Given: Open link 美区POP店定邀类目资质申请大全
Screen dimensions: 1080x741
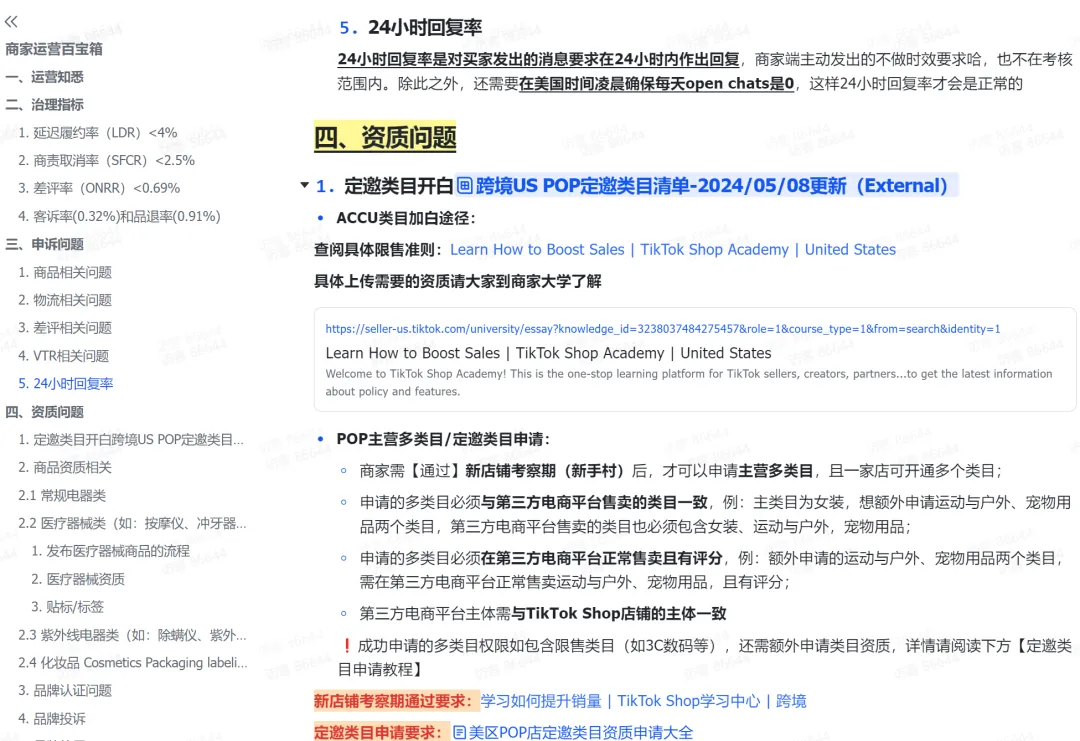Looking at the screenshot, I should (581, 732).
